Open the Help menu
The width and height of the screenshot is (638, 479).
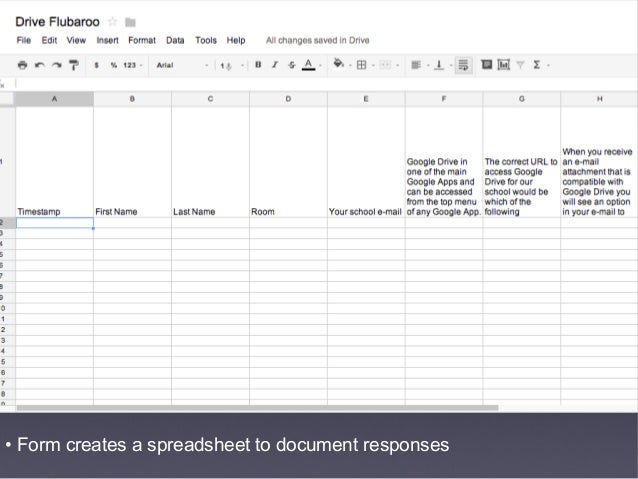[236, 40]
